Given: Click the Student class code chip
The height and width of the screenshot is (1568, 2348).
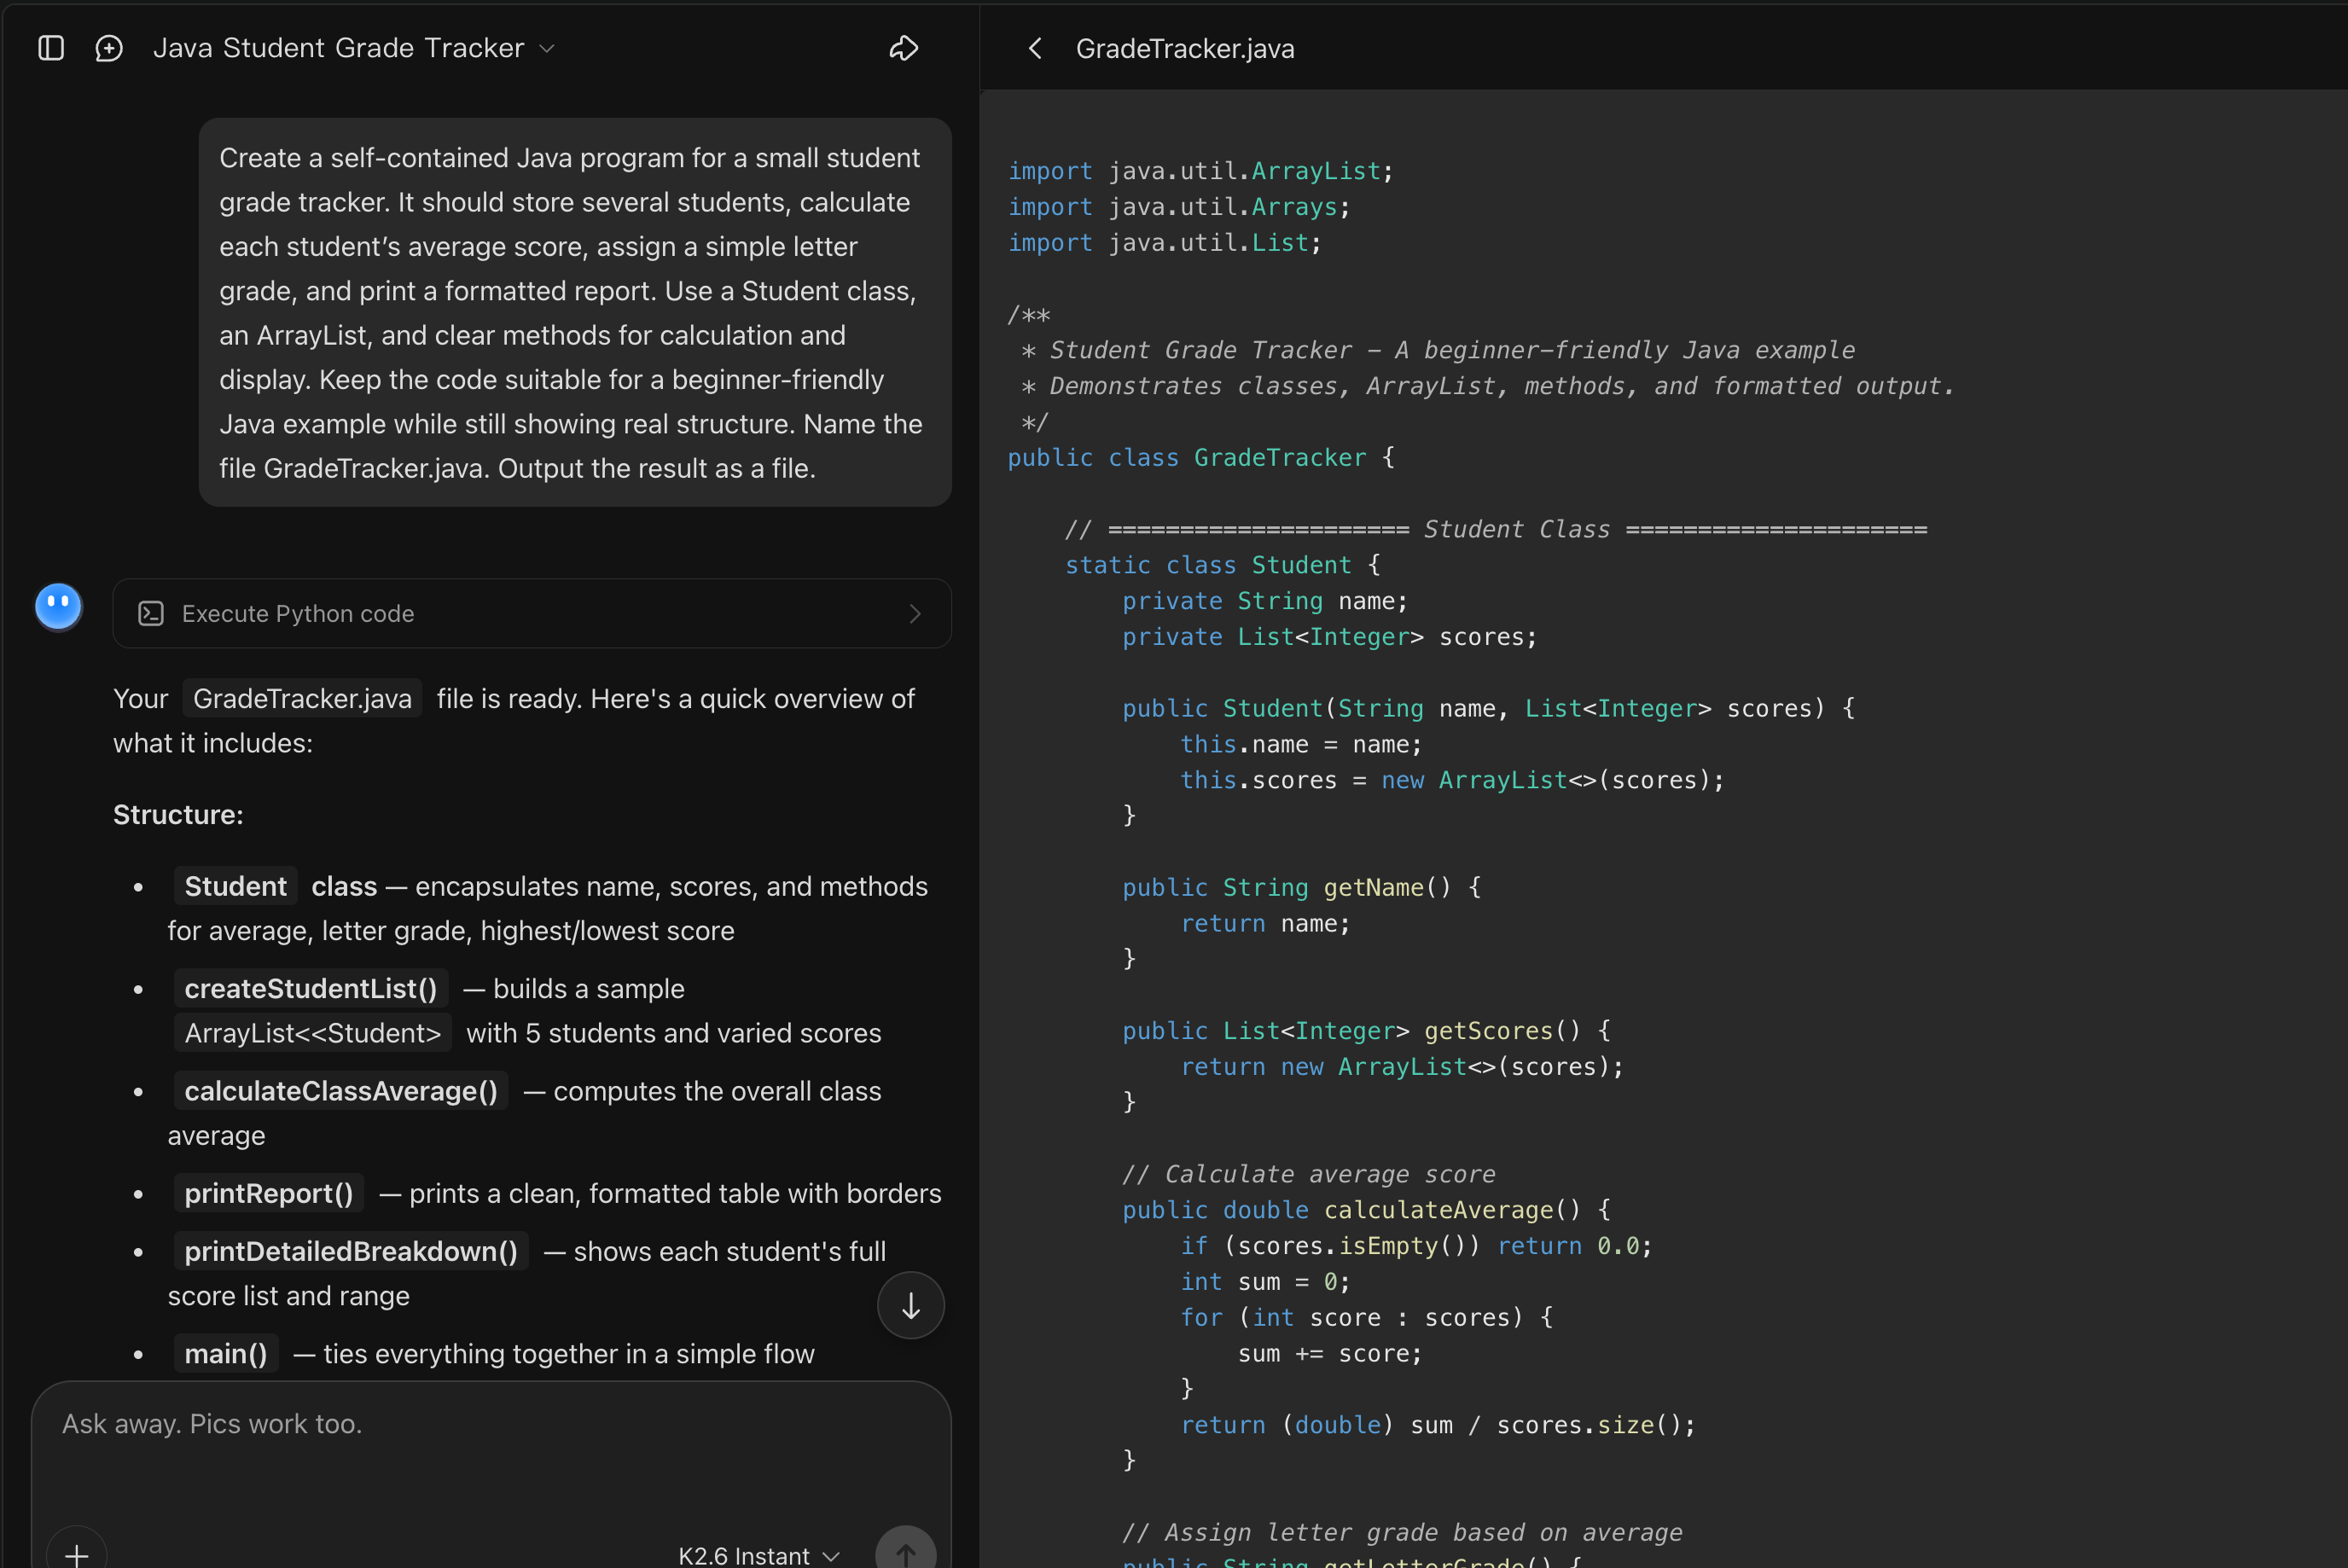Looking at the screenshot, I should pyautogui.click(x=236, y=886).
